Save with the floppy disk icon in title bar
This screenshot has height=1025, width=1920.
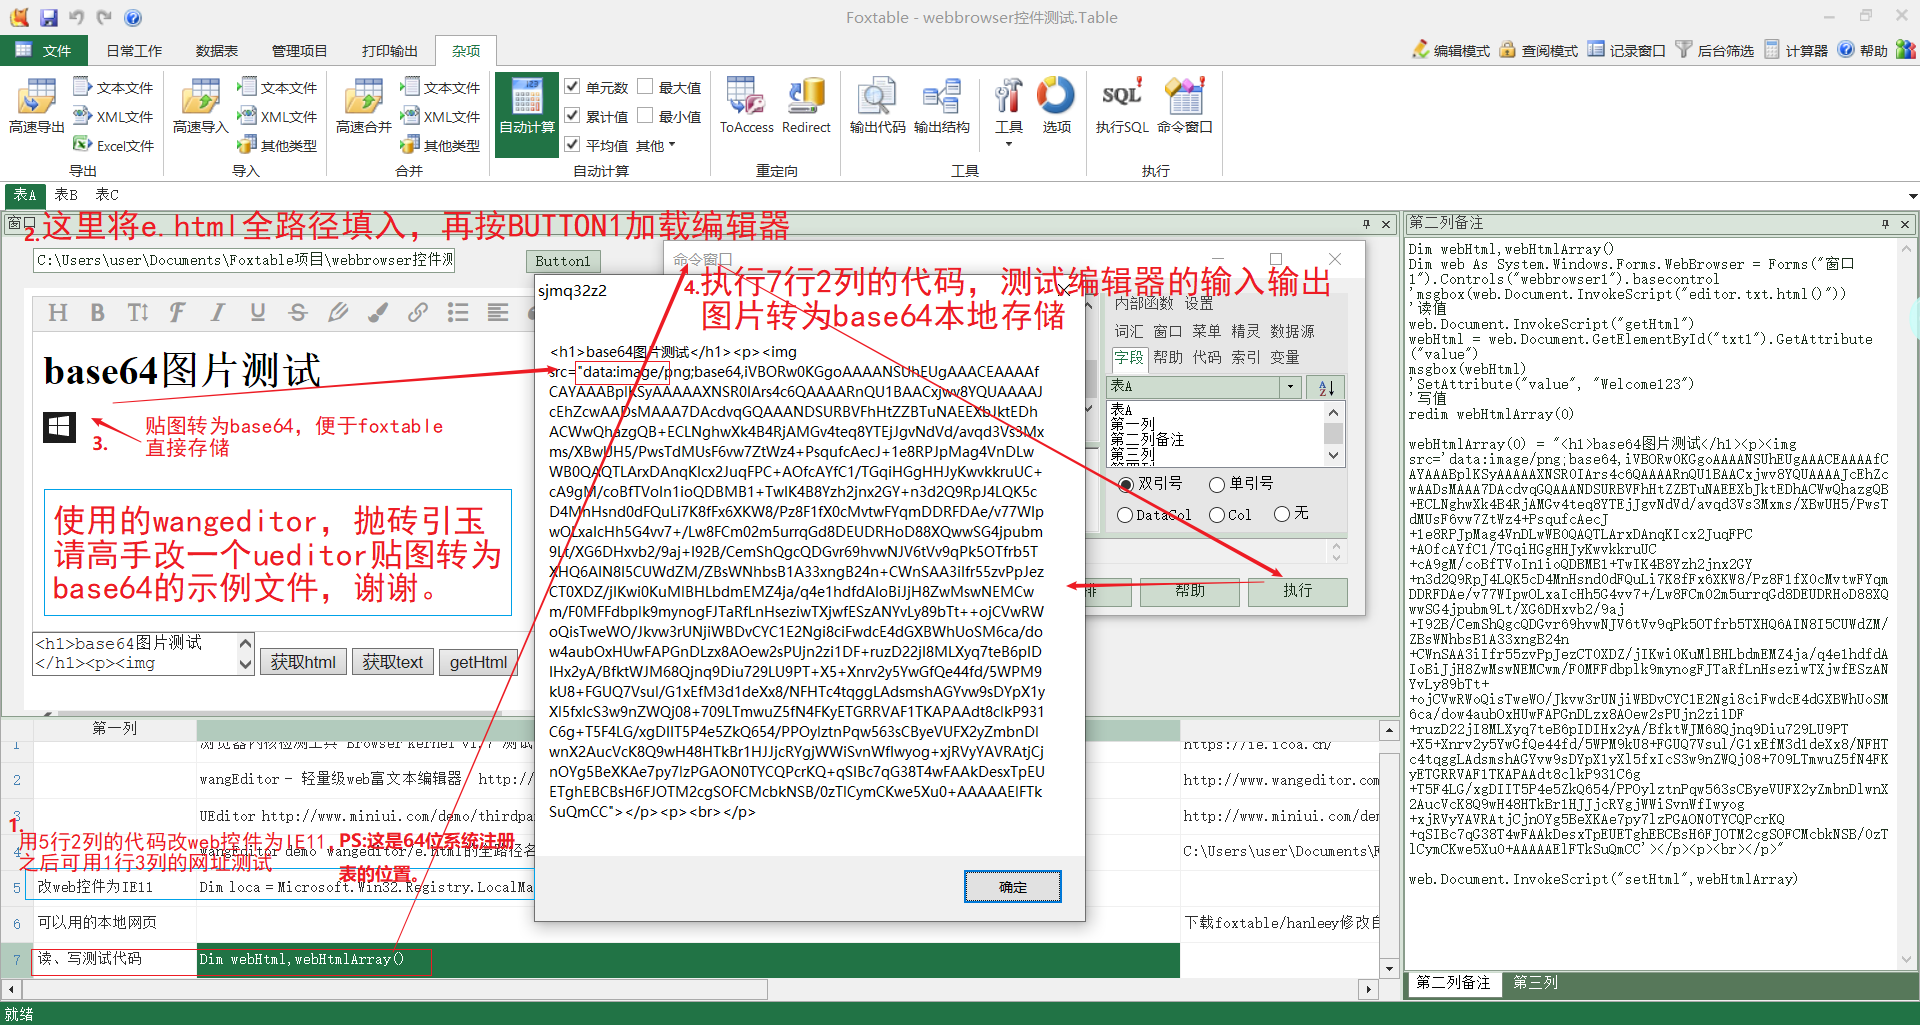coord(48,17)
